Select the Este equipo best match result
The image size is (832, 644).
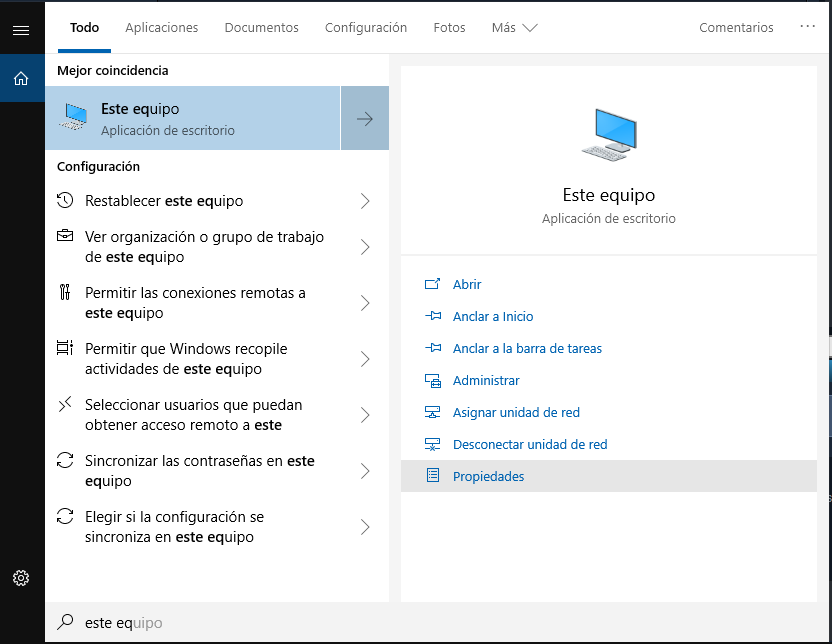tap(193, 118)
